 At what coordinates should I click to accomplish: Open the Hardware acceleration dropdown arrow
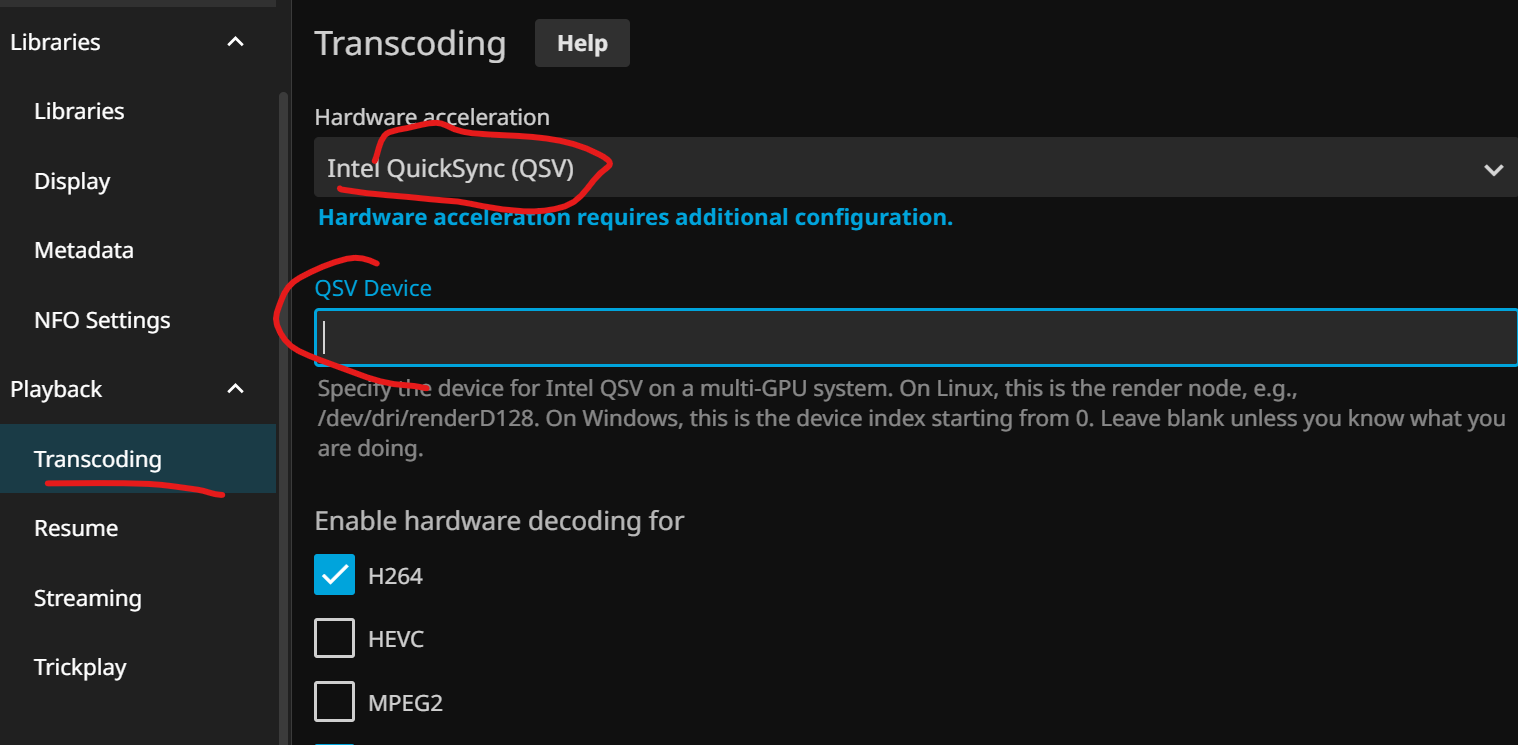(x=1493, y=170)
